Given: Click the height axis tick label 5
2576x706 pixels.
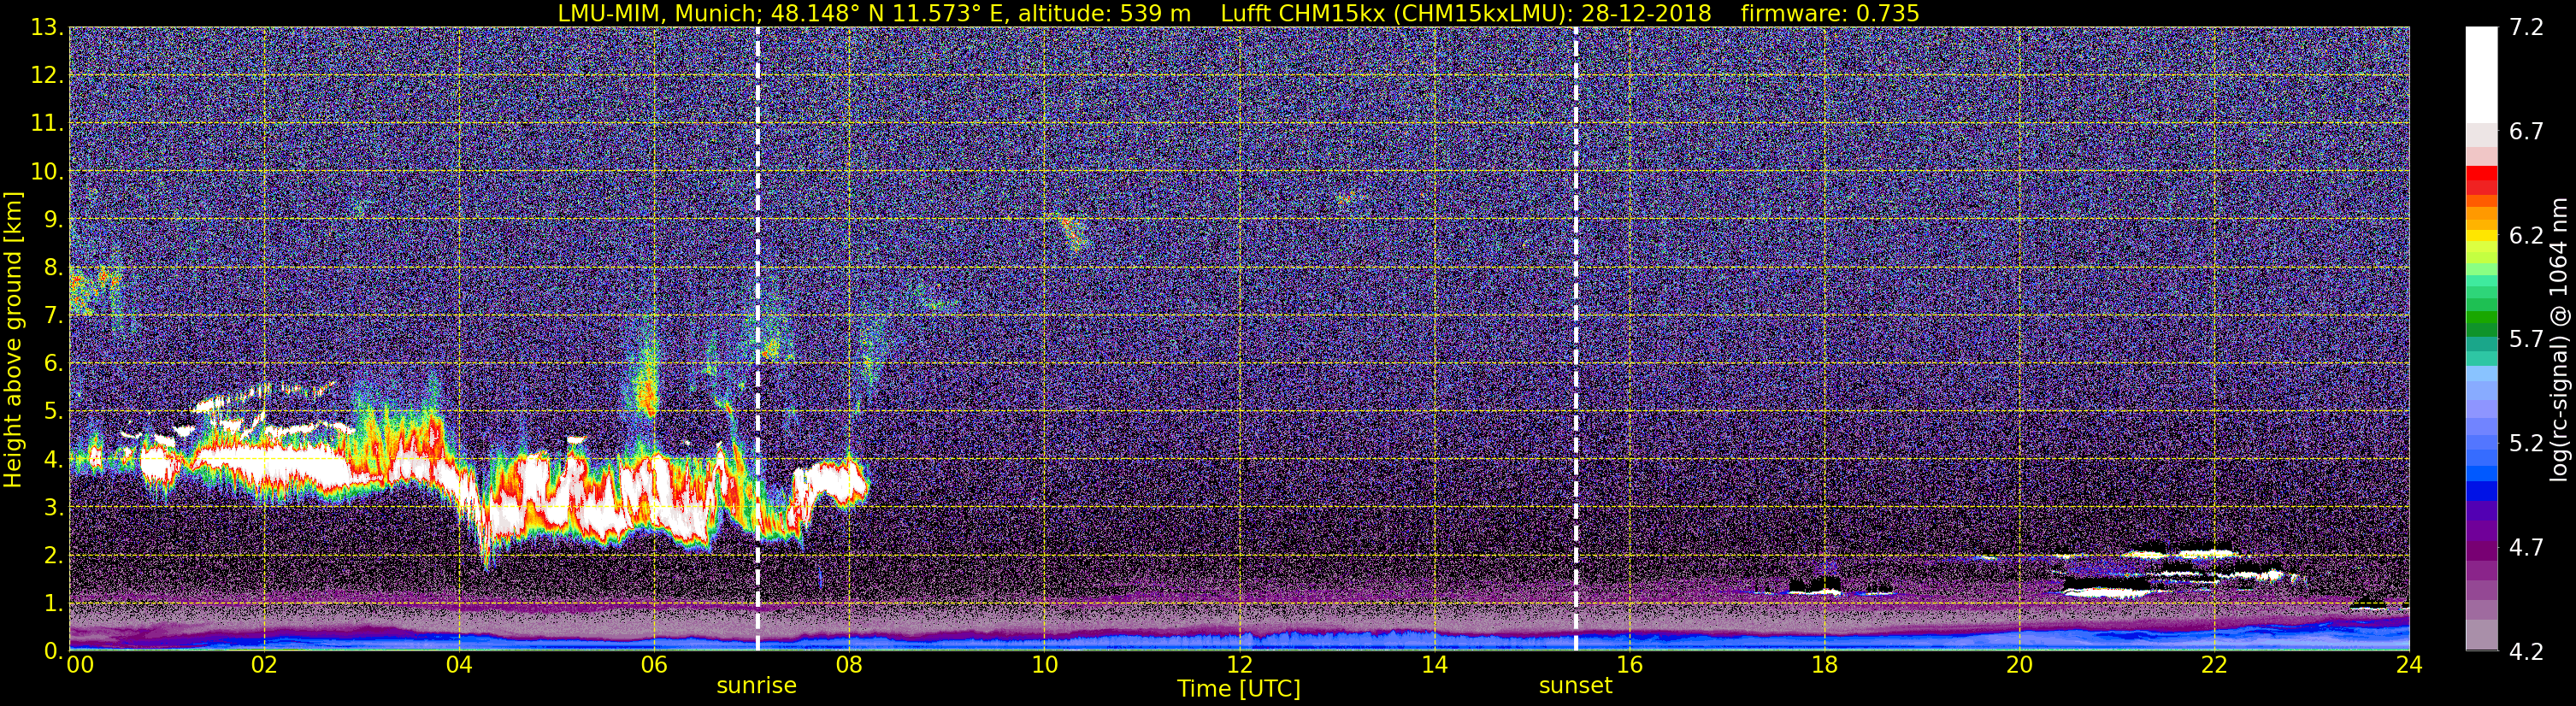Looking at the screenshot, I should (x=52, y=411).
